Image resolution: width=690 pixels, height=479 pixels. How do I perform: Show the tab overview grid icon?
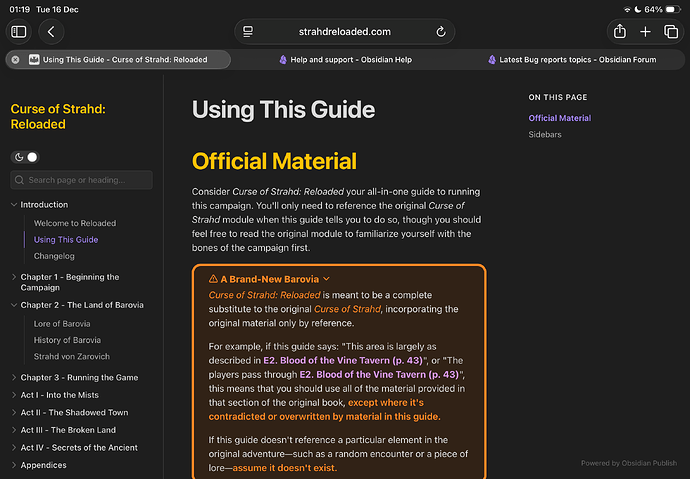point(670,32)
